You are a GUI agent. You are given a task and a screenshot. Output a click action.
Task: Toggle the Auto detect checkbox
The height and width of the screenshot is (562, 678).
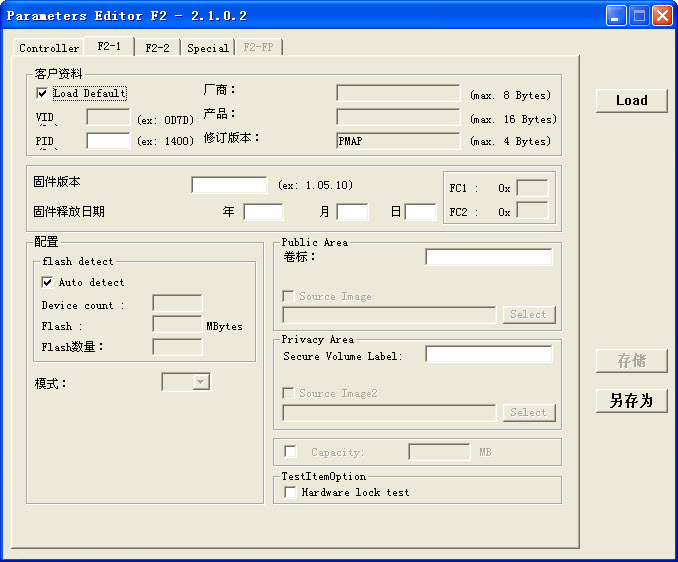click(47, 282)
